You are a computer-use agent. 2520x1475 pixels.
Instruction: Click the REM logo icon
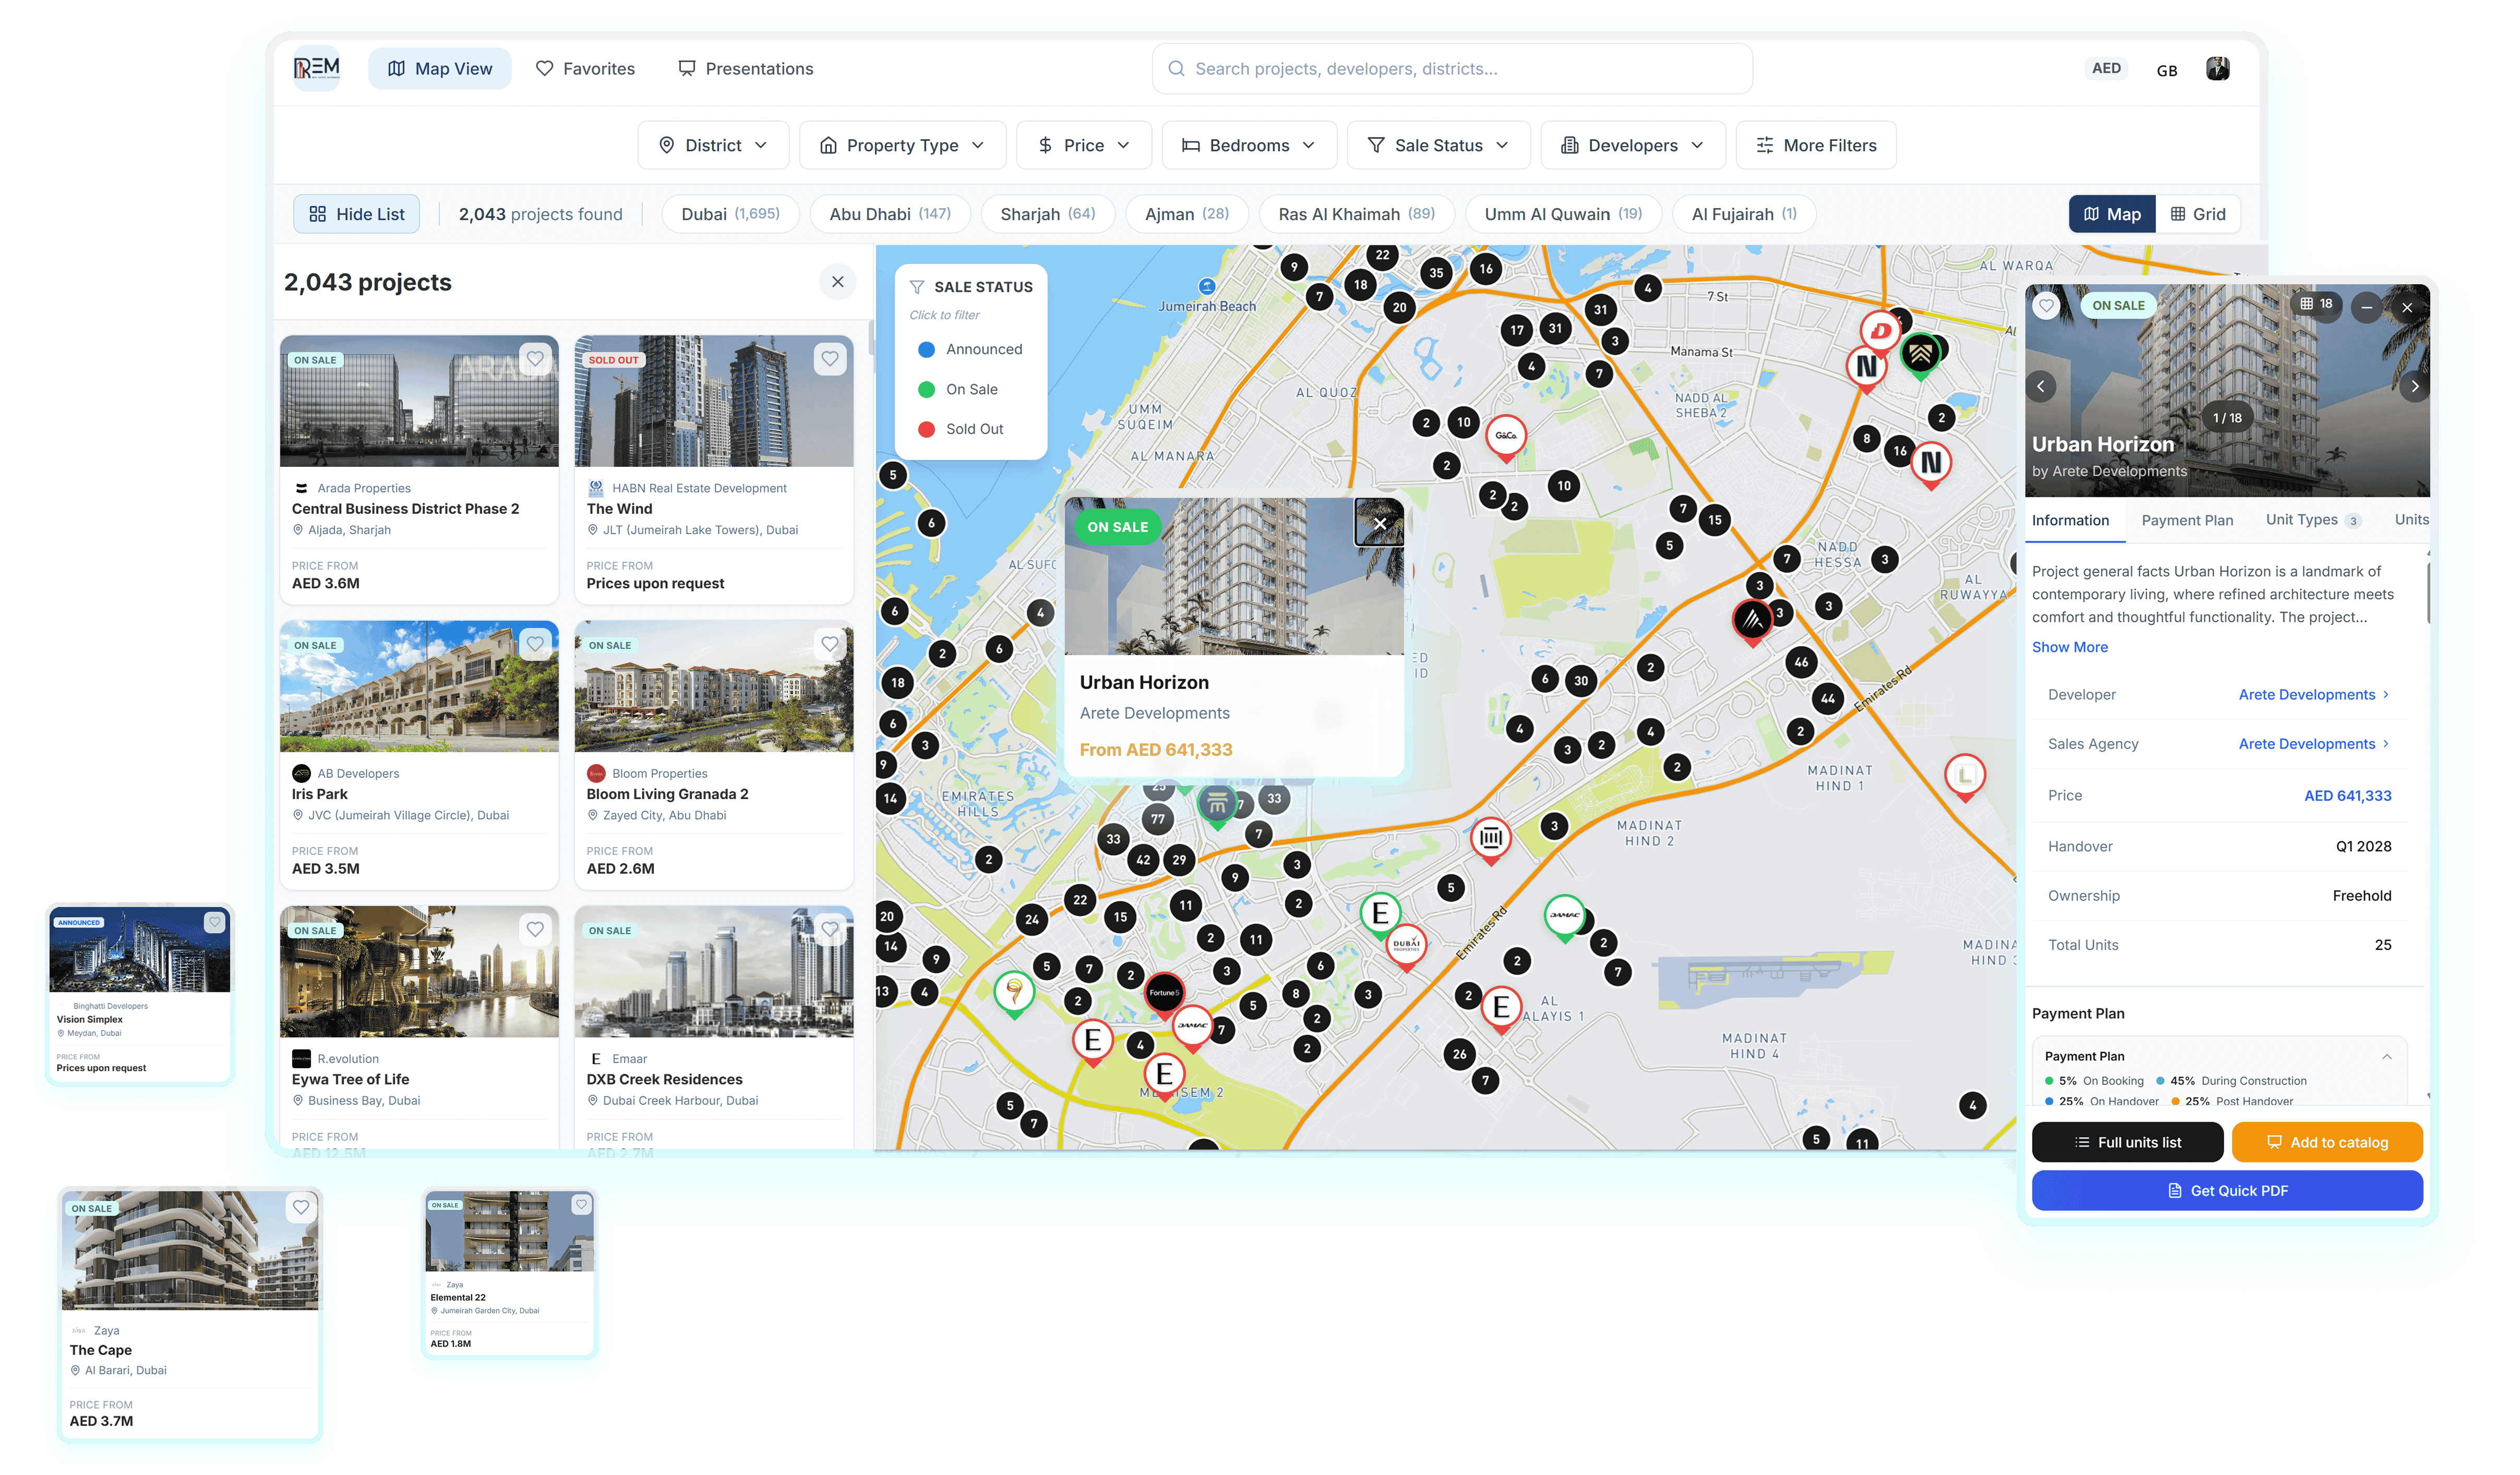pos(316,68)
